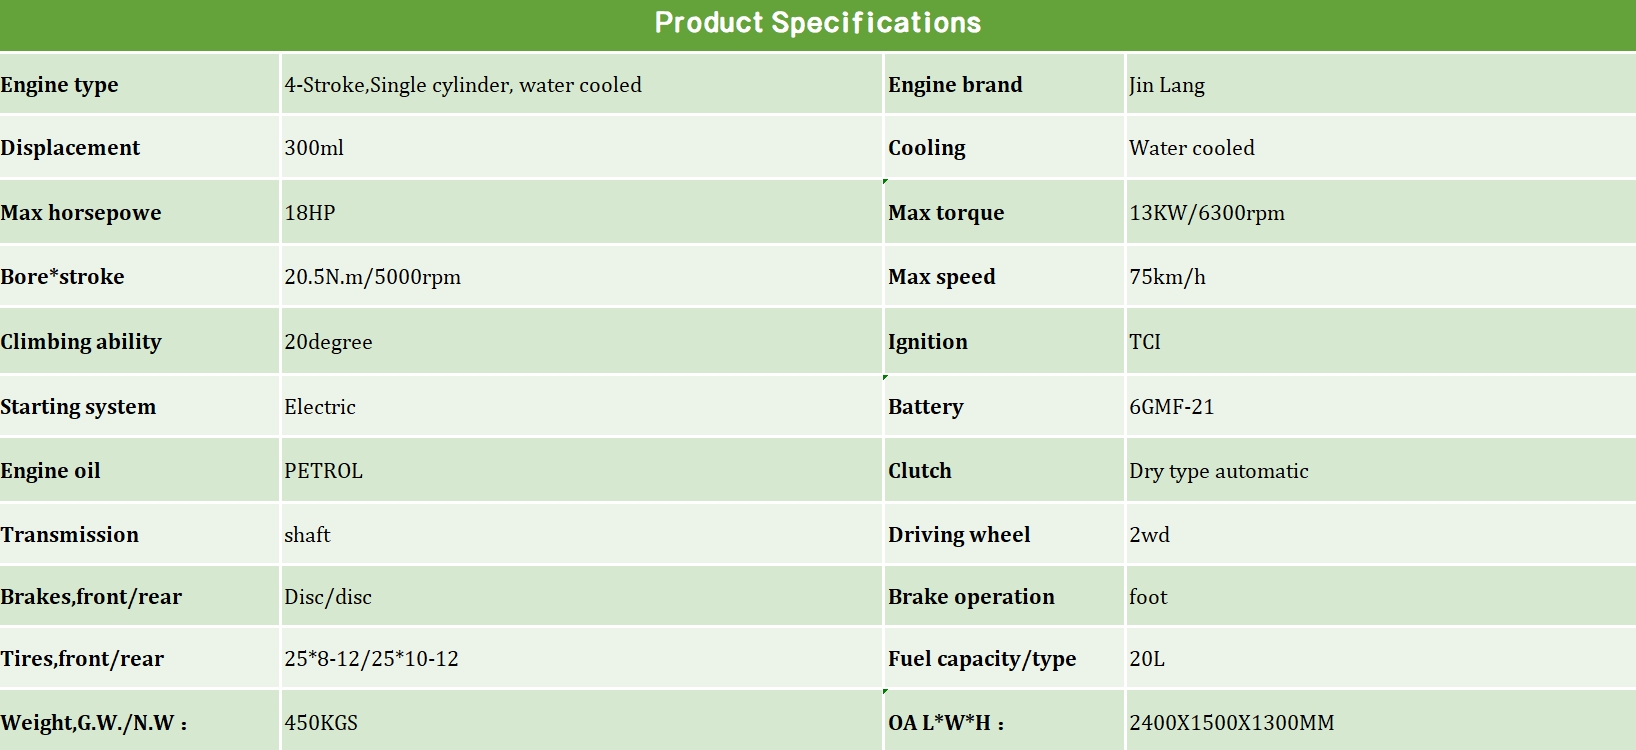
Task: Select the TCI ignition value
Action: 1145,342
